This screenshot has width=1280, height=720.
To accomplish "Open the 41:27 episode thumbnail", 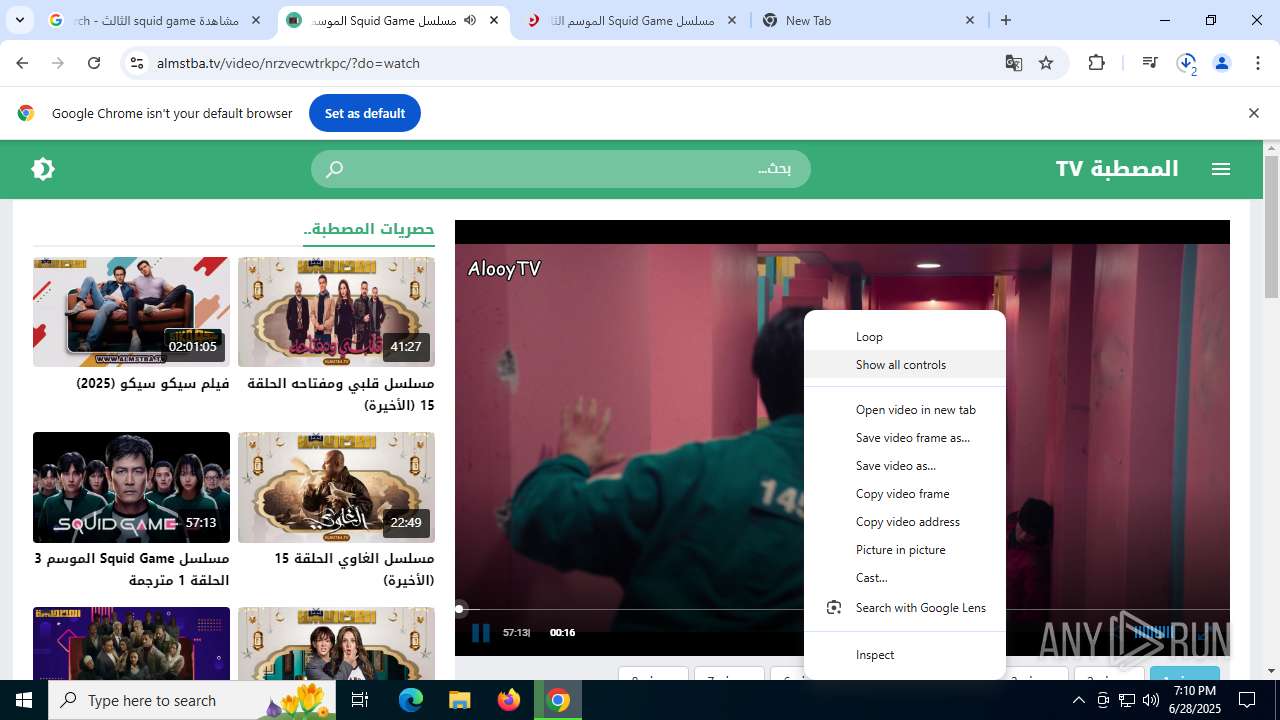I will (336, 312).
